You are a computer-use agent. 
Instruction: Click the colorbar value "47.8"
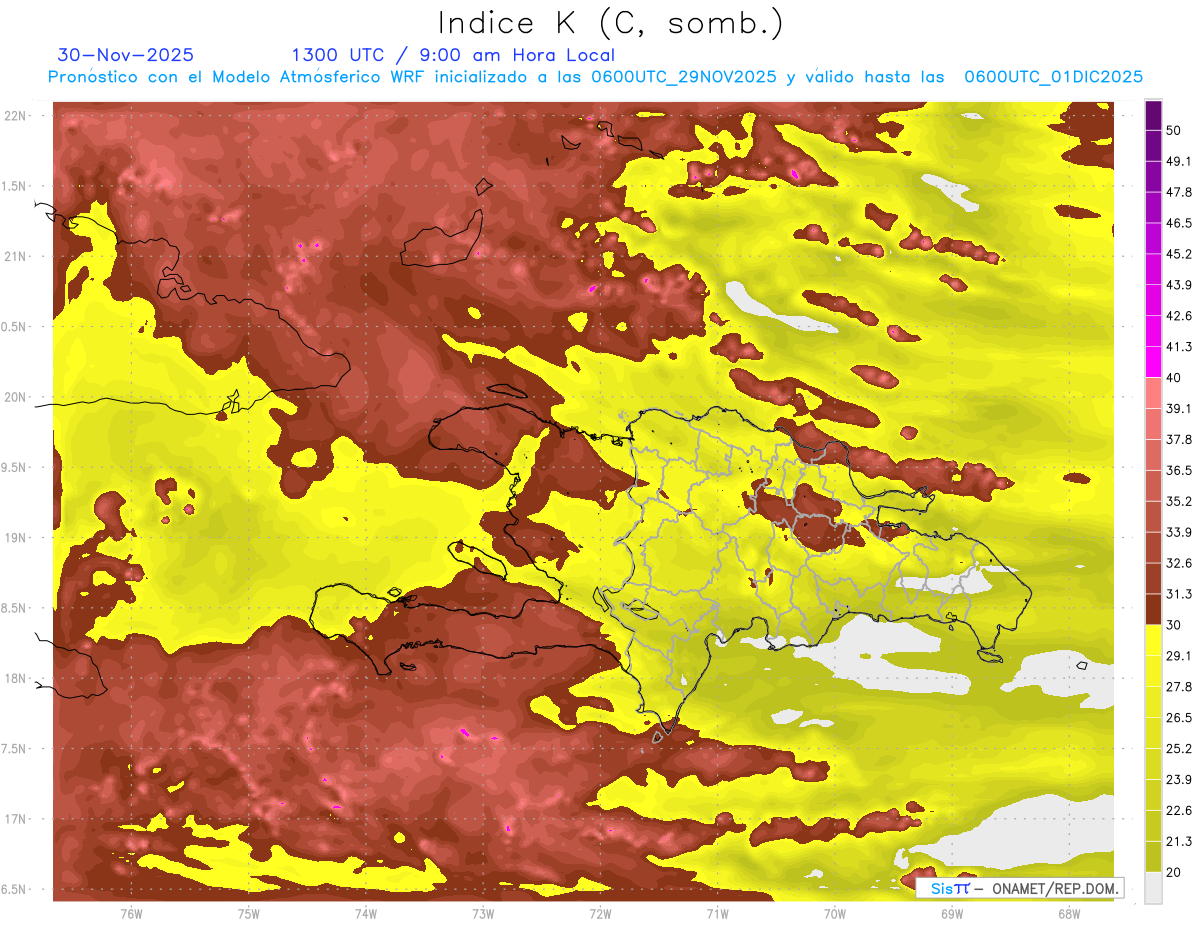tap(1178, 192)
